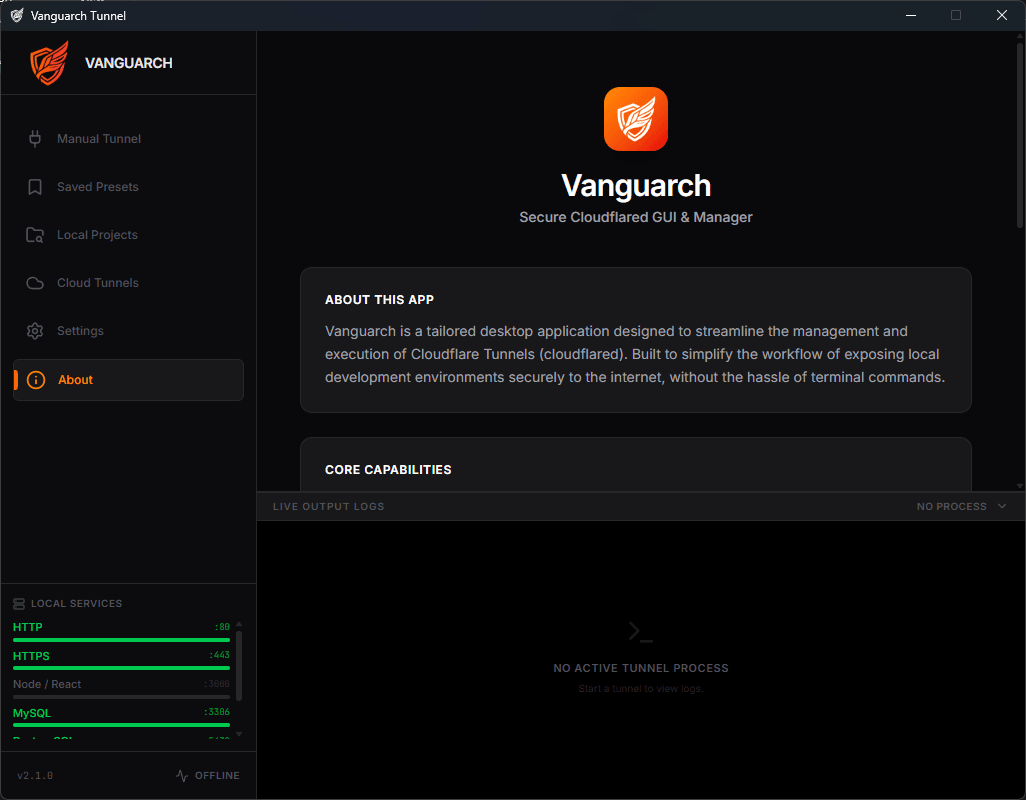Image resolution: width=1026 pixels, height=800 pixels.
Task: Click main content vertical scrollbar
Action: coord(1019,135)
